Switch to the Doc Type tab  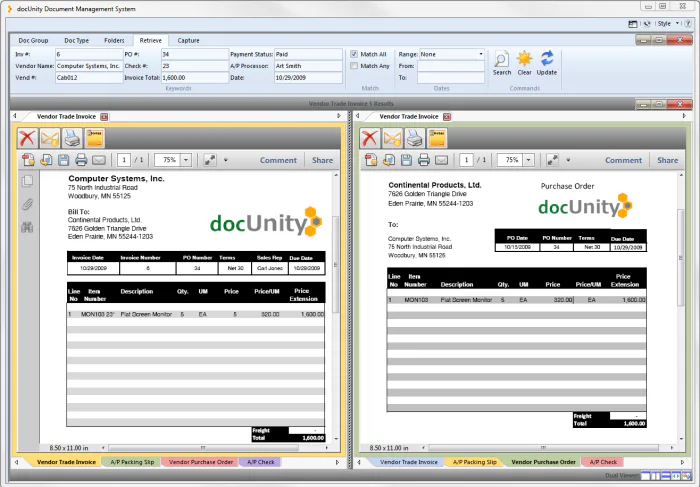pyautogui.click(x=76, y=40)
